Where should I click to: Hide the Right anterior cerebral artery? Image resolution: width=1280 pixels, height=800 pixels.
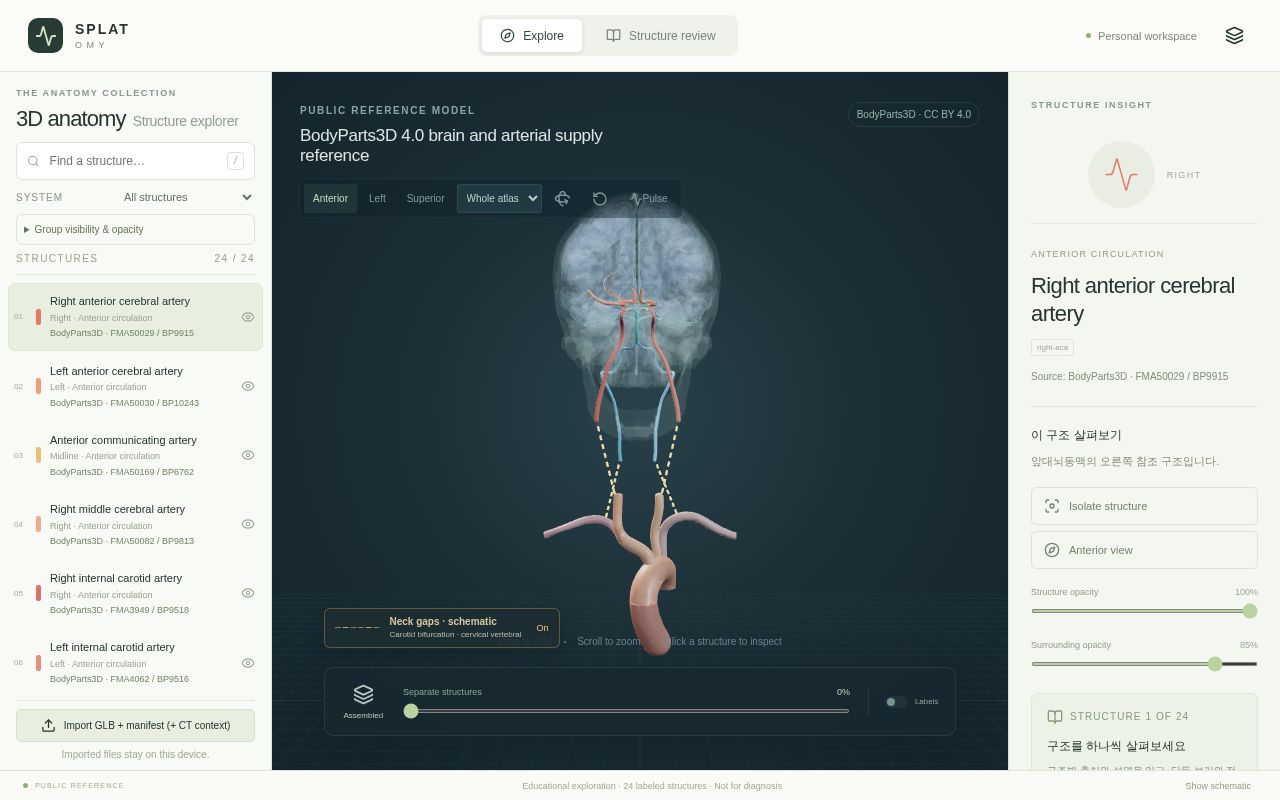pyautogui.click(x=248, y=317)
